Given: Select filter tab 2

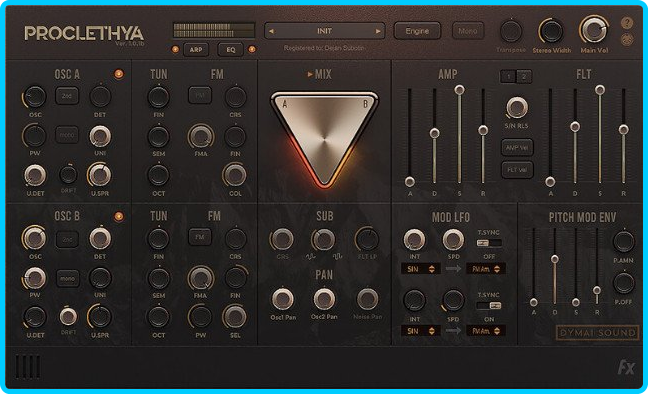Looking at the screenshot, I should coord(524,76).
